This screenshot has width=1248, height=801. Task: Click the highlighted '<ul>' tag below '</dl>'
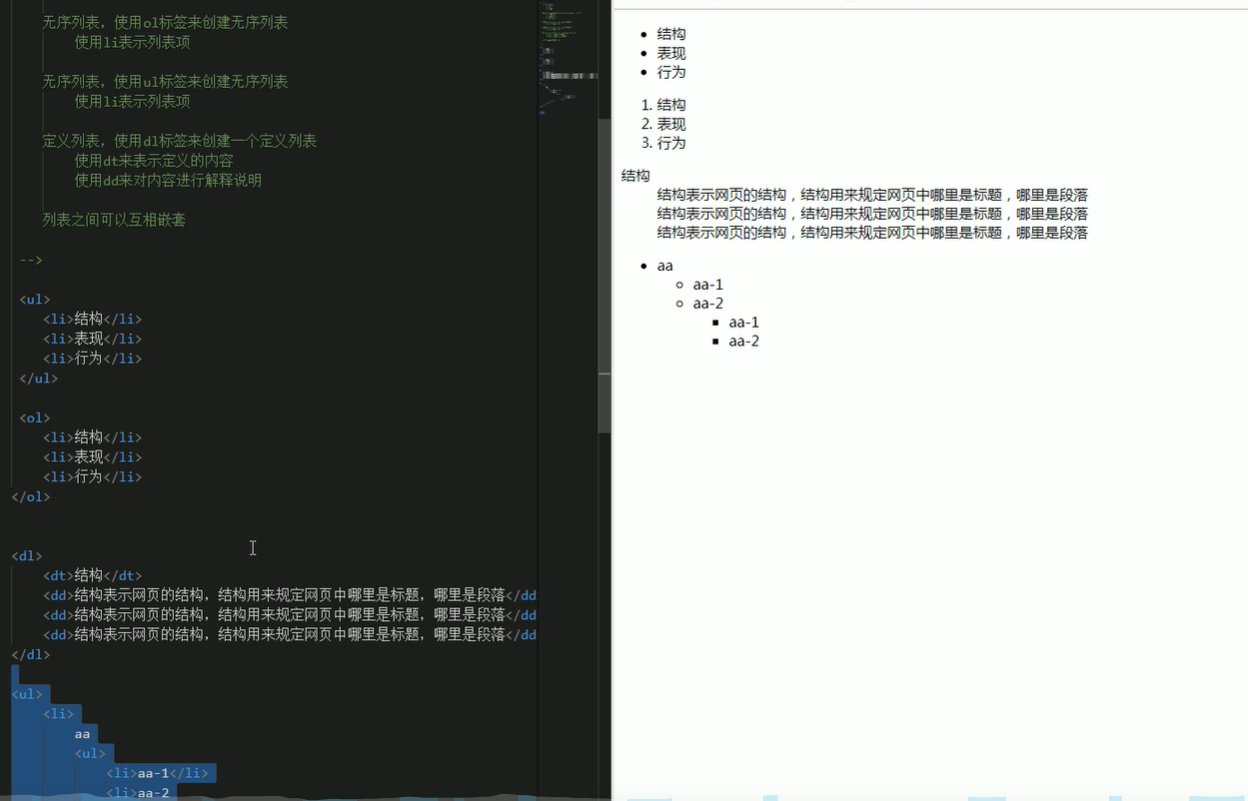(x=26, y=694)
